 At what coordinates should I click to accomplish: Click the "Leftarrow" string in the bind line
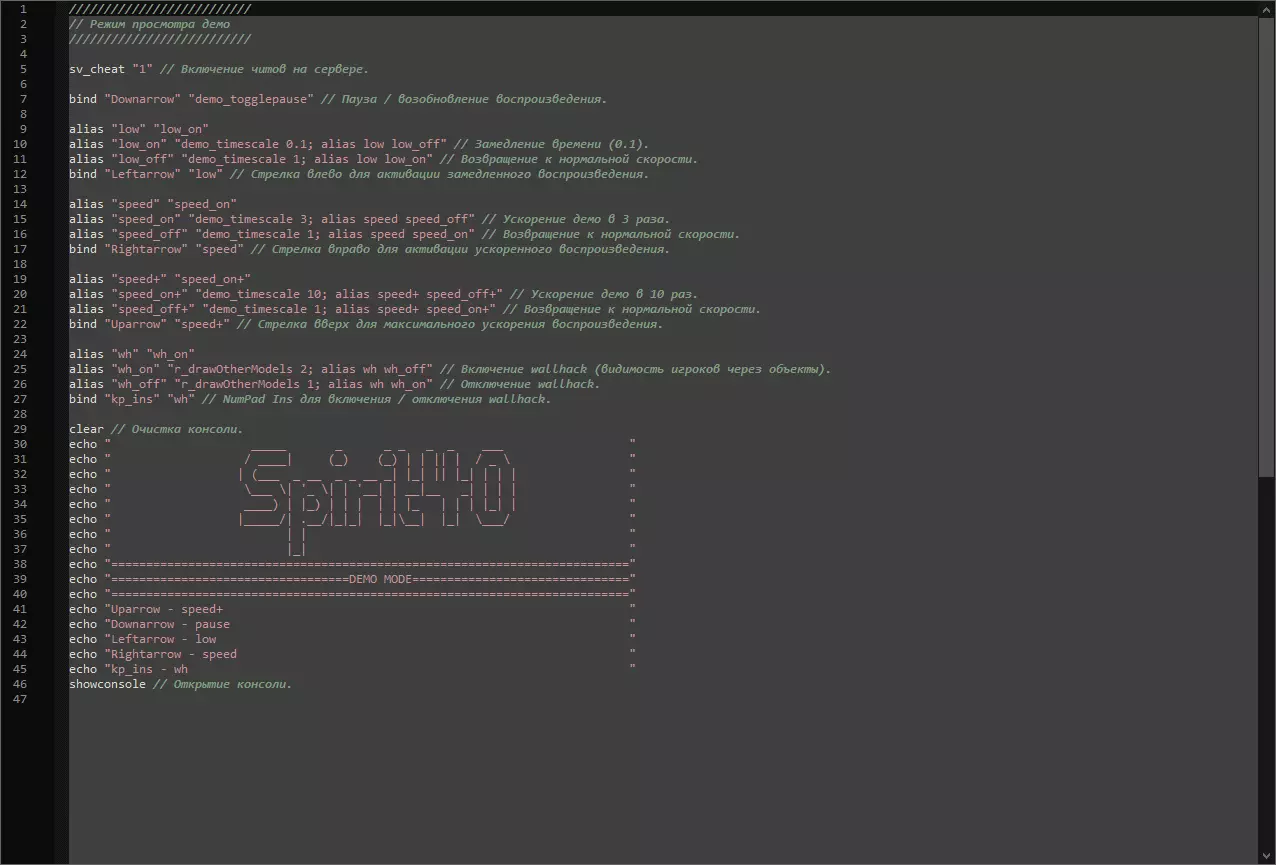[x=142, y=174]
